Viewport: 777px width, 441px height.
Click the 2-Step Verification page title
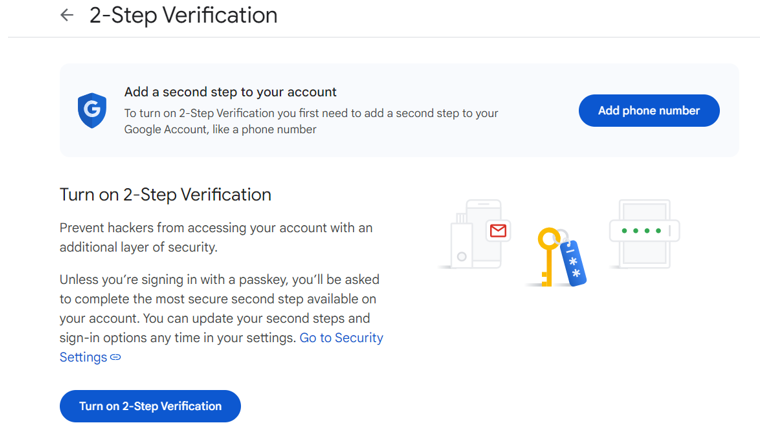183,15
